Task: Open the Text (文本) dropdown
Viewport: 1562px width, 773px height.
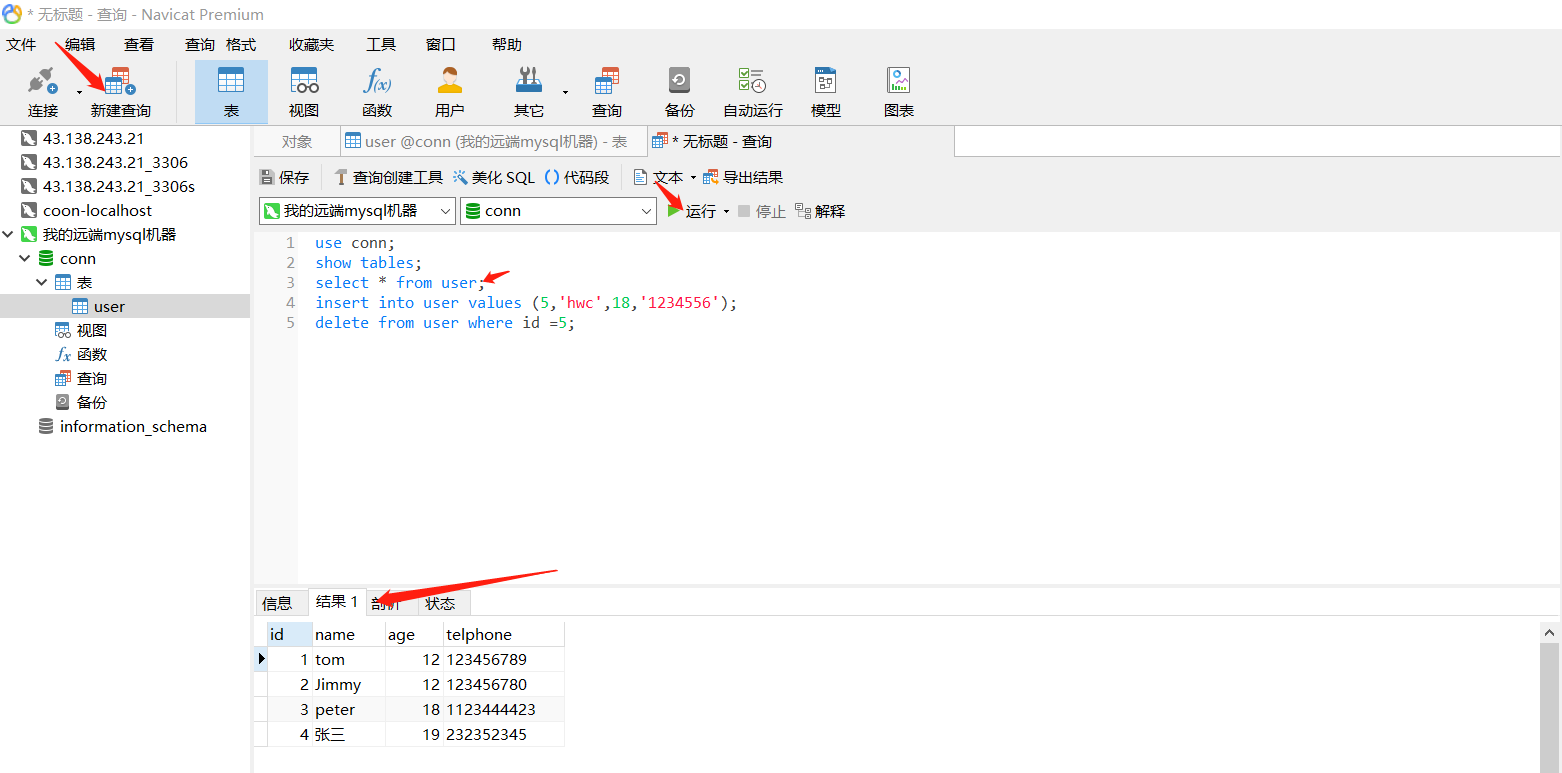Action: (665, 177)
